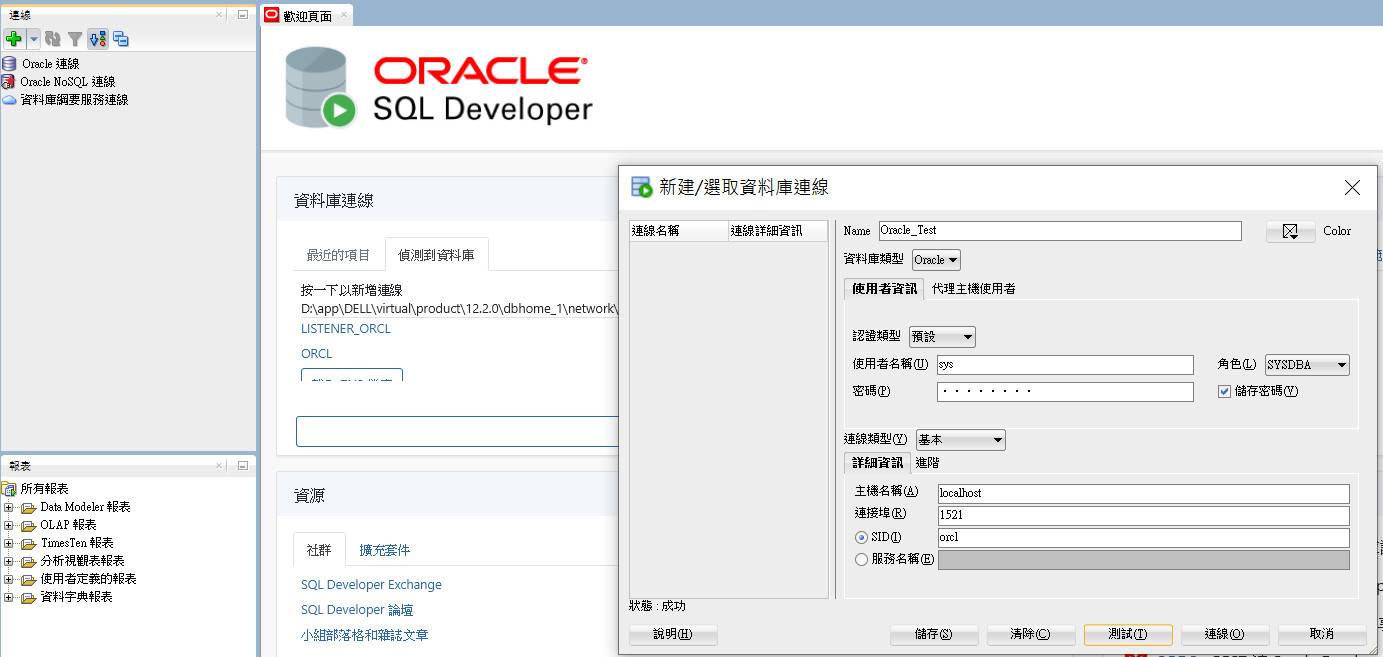Viewport: 1383px width, 657px height.
Task: Click the 清除 clear button
Action: [x=1031, y=635]
